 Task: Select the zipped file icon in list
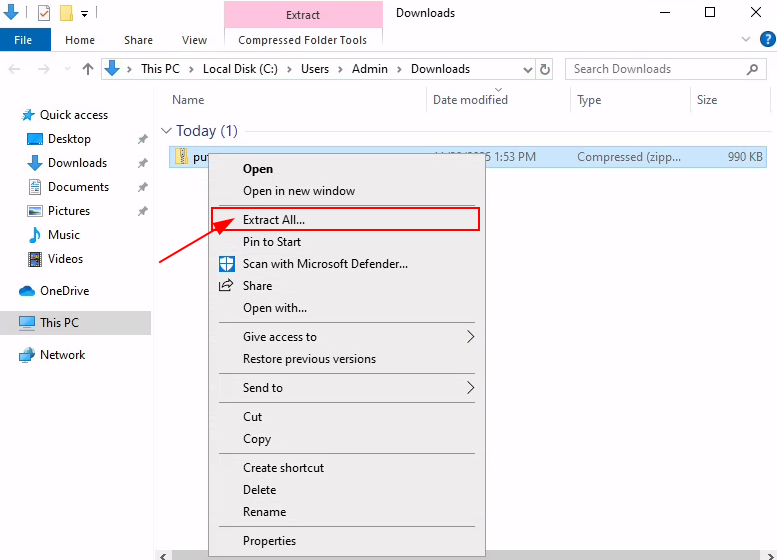click(181, 157)
